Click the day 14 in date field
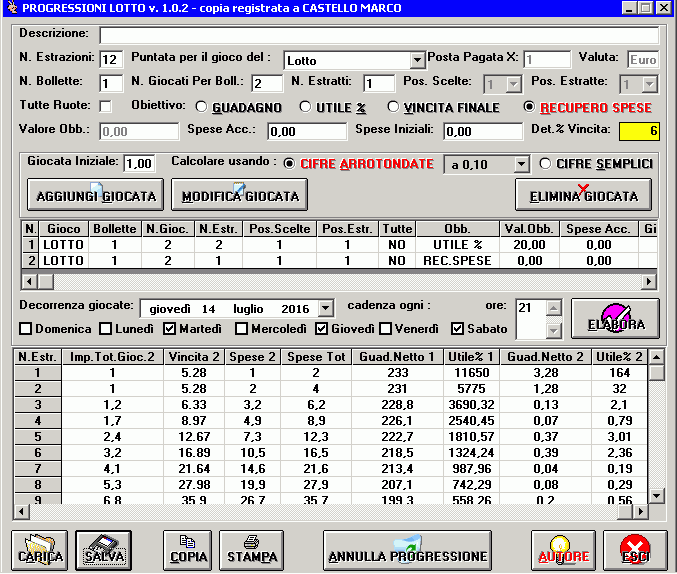Screen dimensions: 677x574 click(x=208, y=309)
